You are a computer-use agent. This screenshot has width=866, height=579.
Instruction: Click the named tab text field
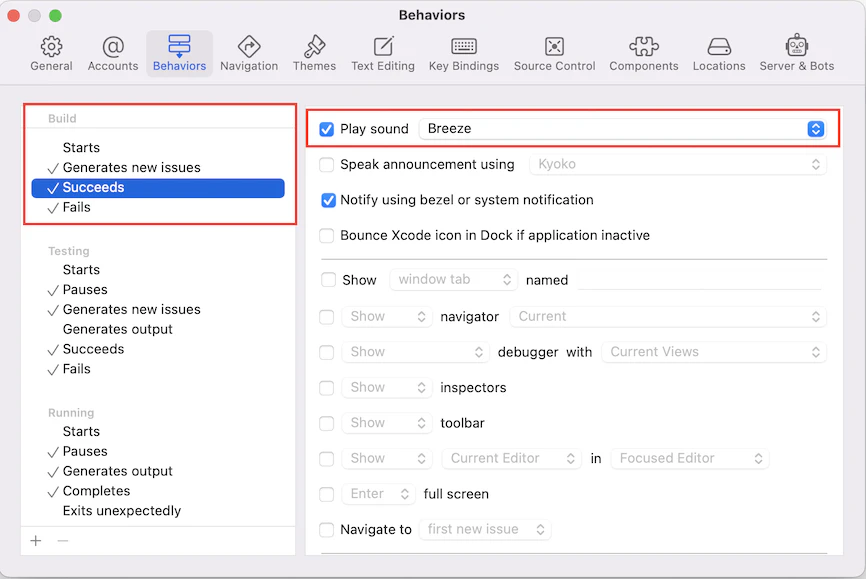[x=700, y=280]
